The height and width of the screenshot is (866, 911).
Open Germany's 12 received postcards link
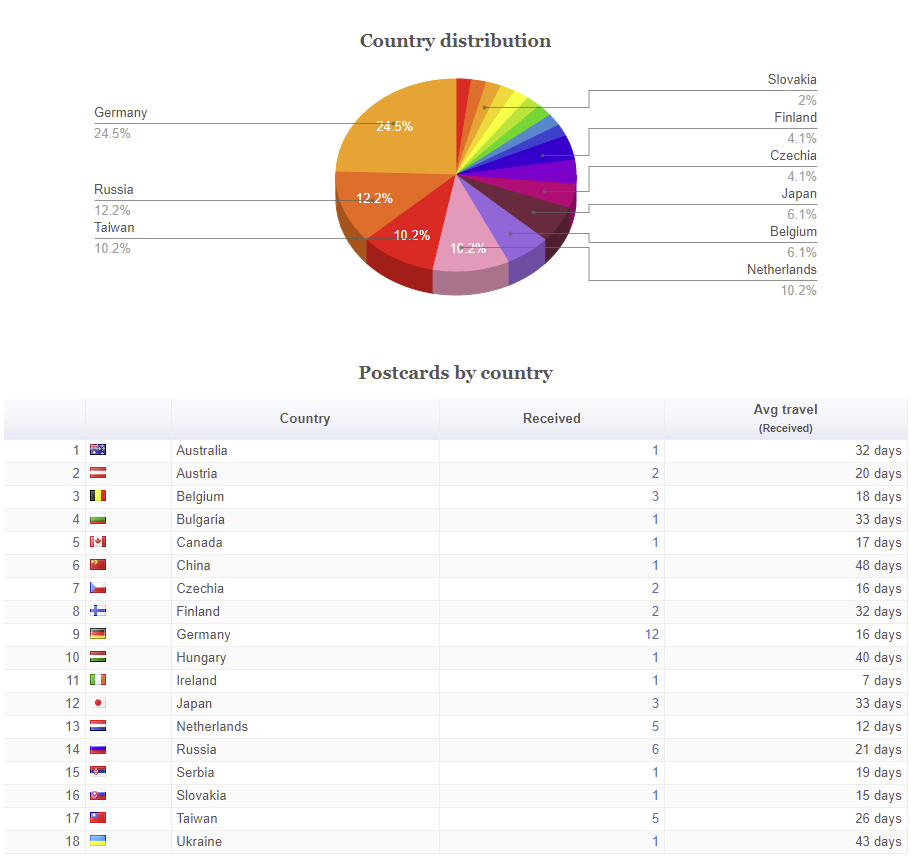tap(652, 634)
